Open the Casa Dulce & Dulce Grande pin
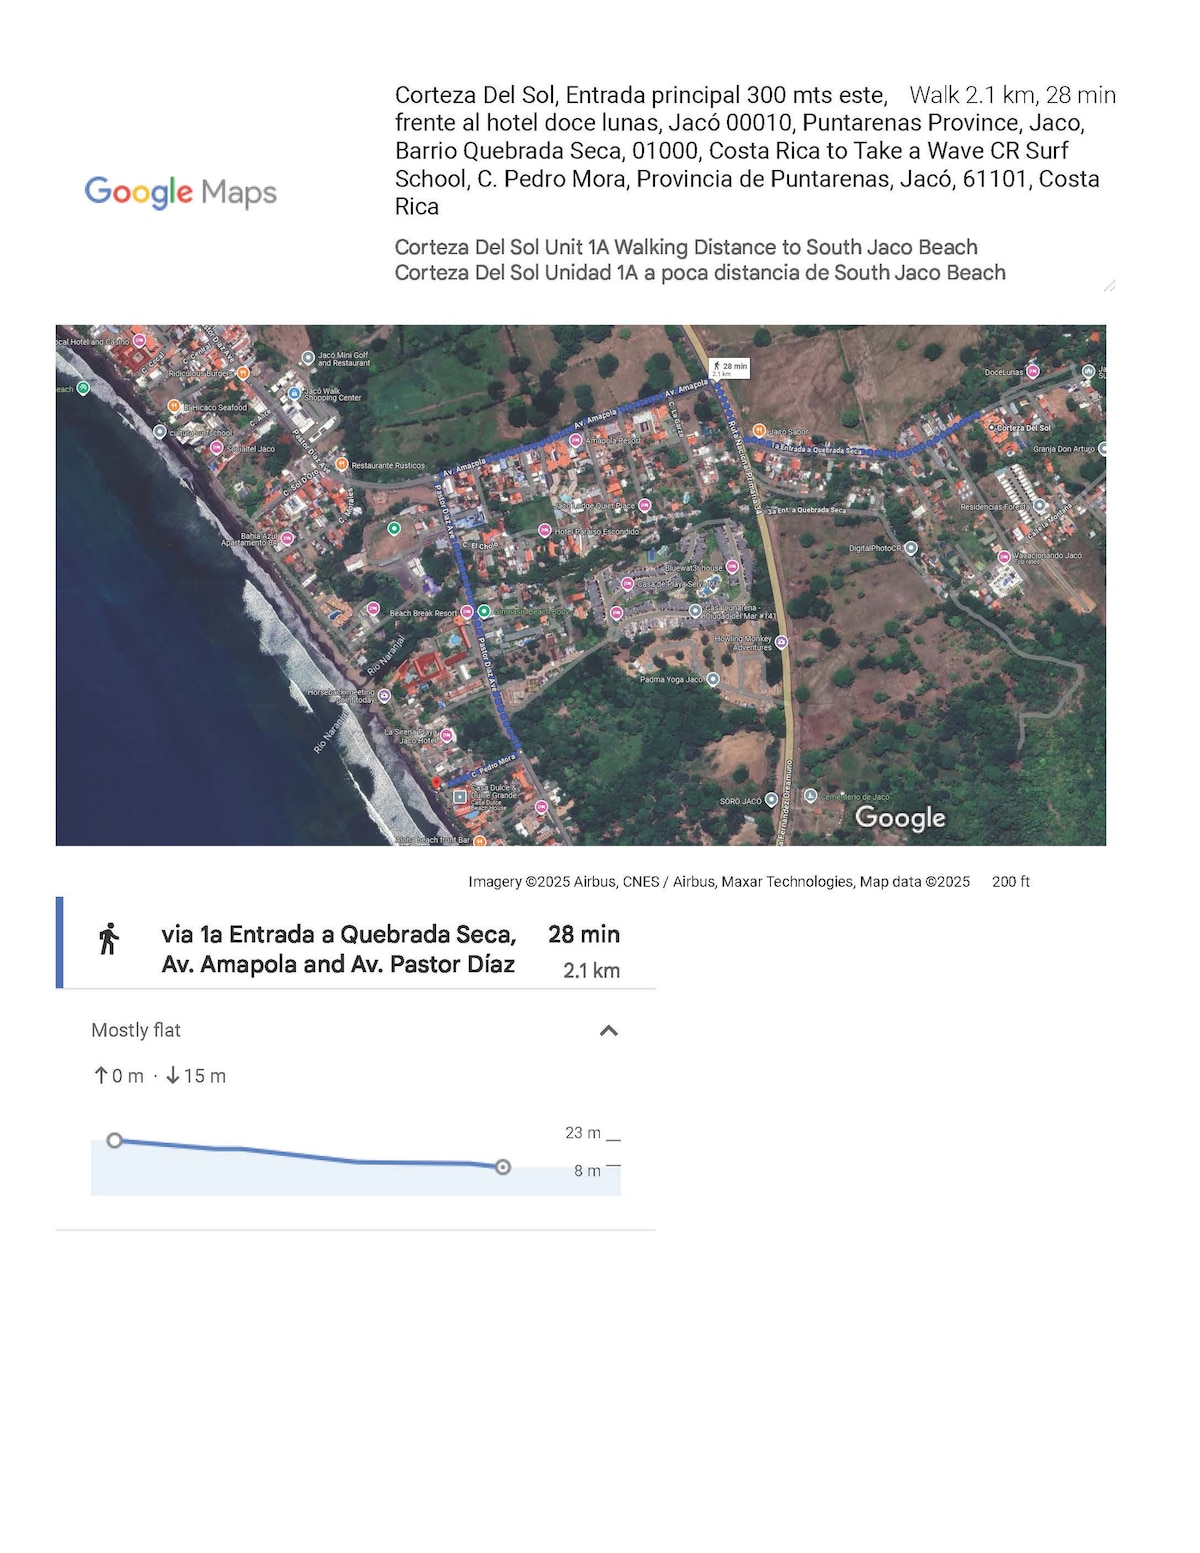1200x1553 pixels. pyautogui.click(x=460, y=797)
